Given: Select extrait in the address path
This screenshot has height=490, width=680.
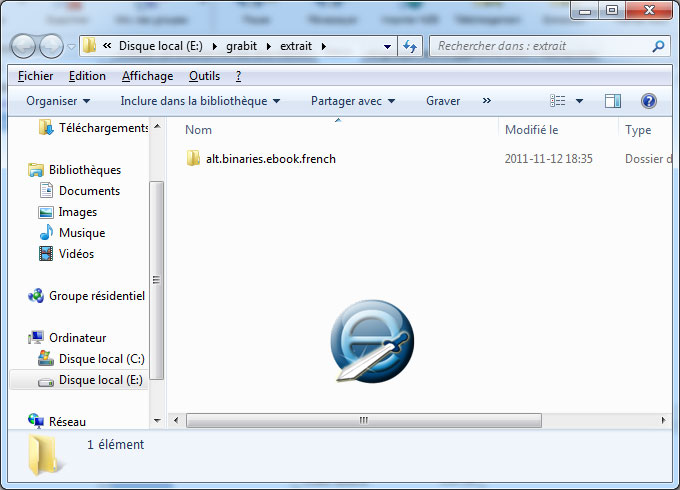Looking at the screenshot, I should [x=296, y=46].
